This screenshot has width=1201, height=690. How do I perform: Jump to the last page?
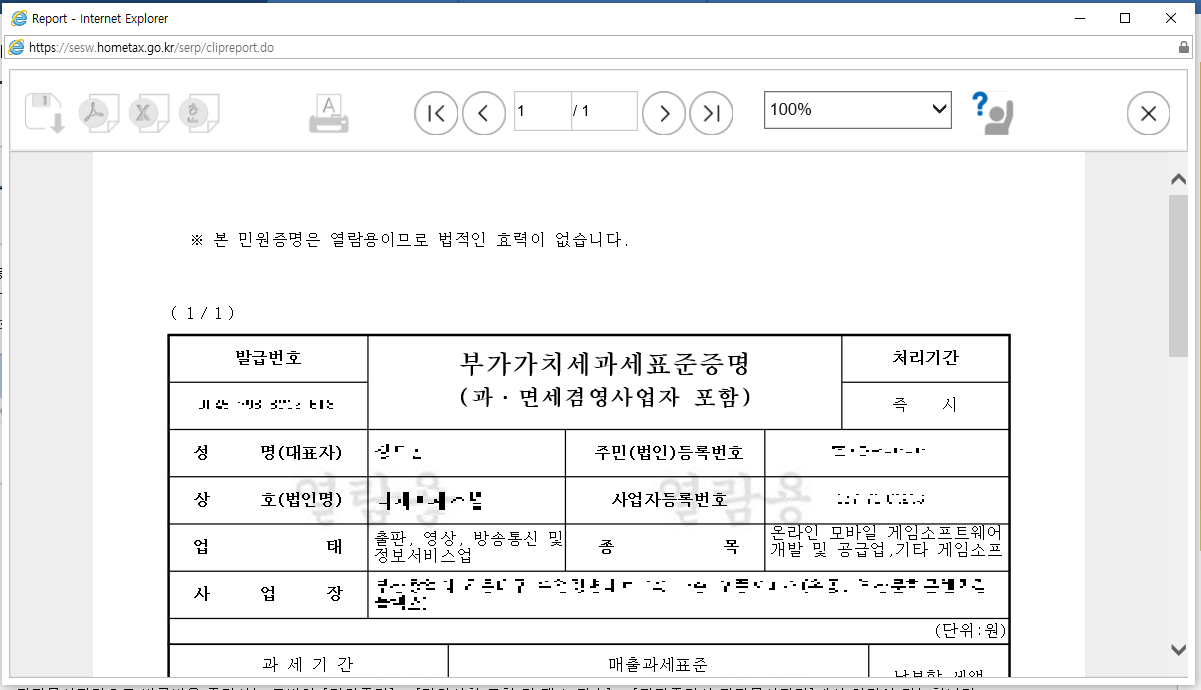[x=712, y=113]
